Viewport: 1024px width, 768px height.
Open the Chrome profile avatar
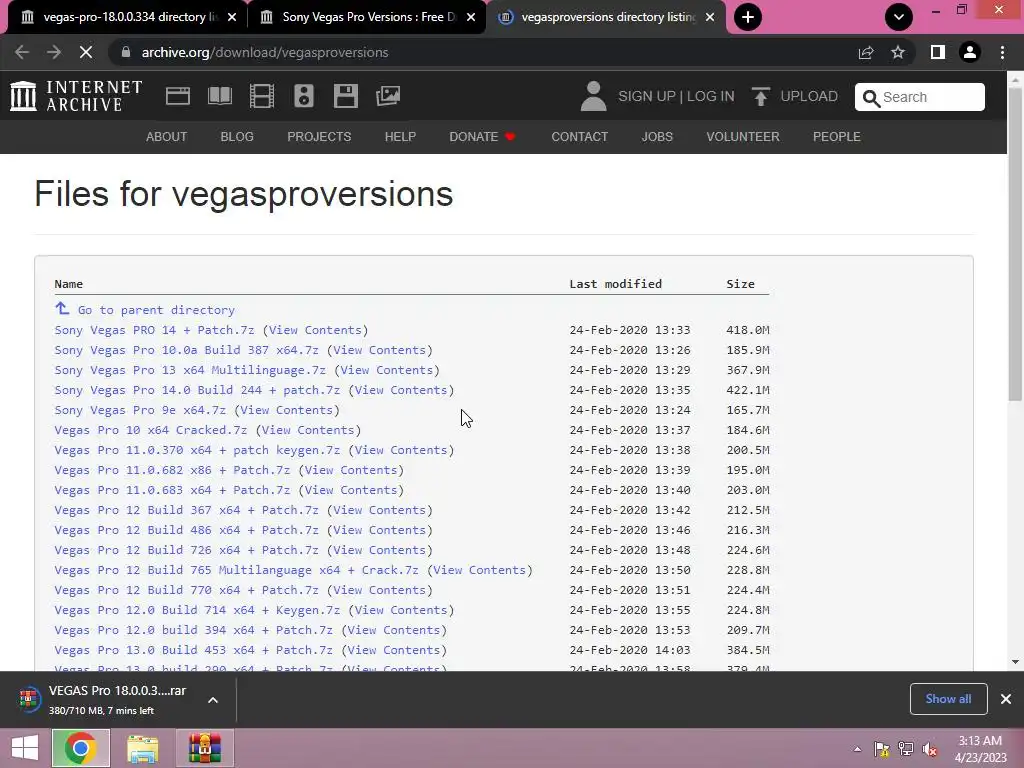(x=970, y=52)
